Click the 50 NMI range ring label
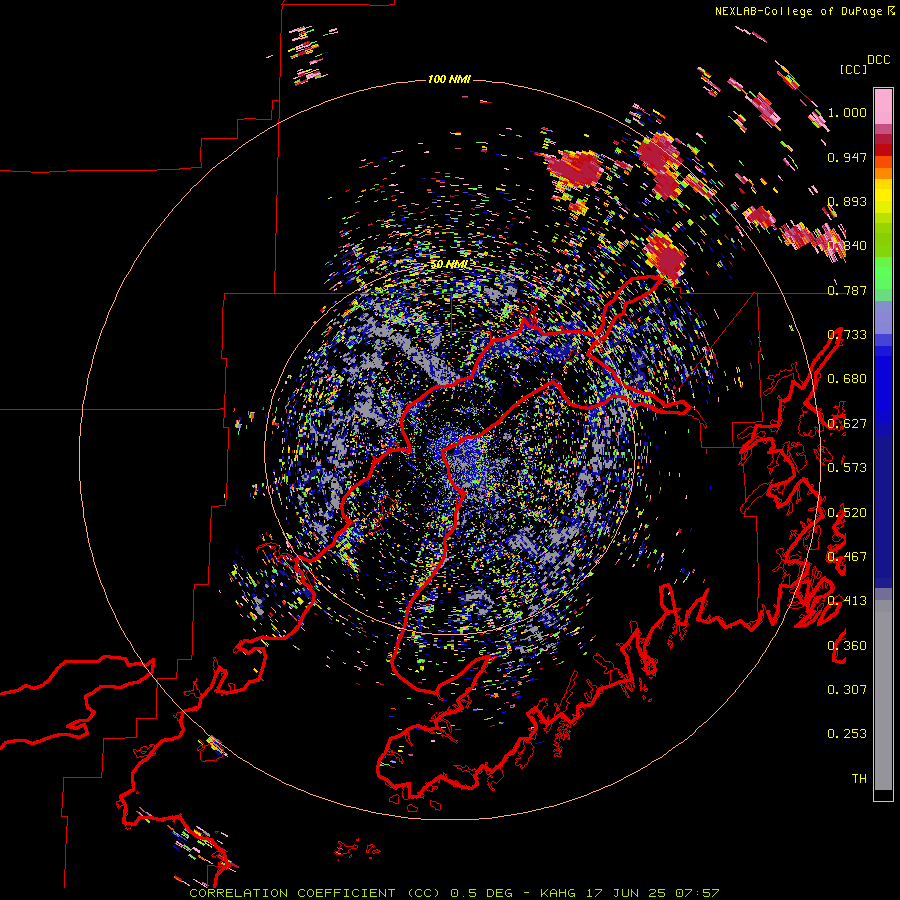Viewport: 900px width, 900px height. pos(449,265)
